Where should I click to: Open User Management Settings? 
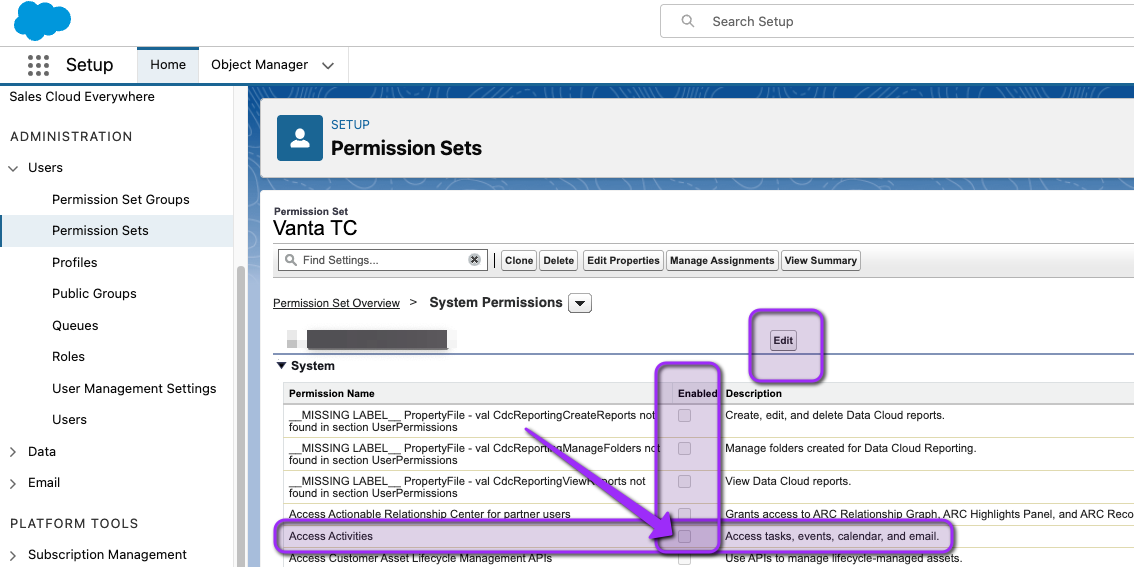point(134,388)
